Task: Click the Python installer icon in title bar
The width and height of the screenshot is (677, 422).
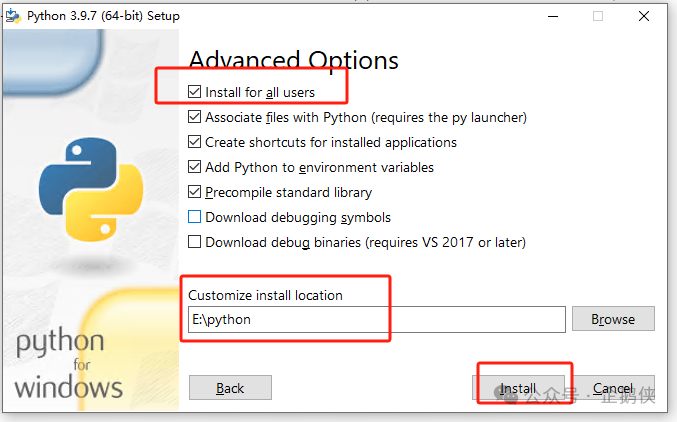Action: click(13, 16)
